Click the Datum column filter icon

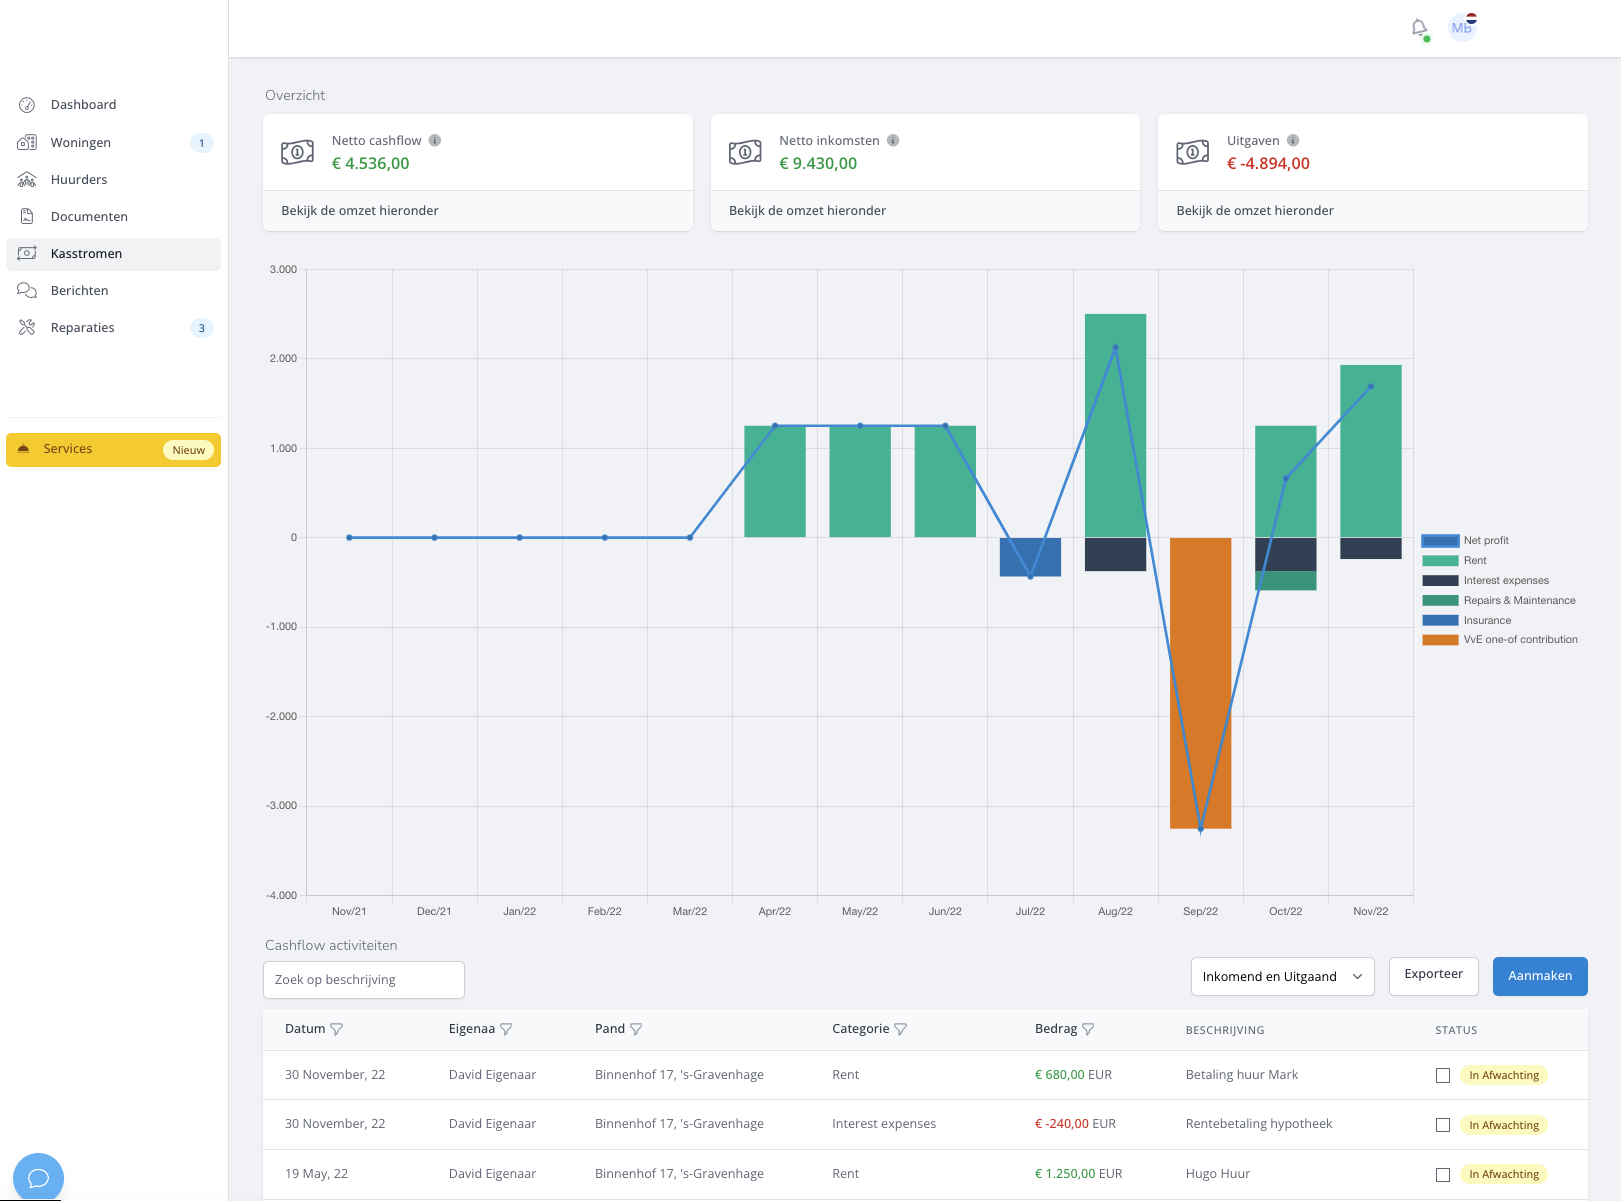(337, 1029)
